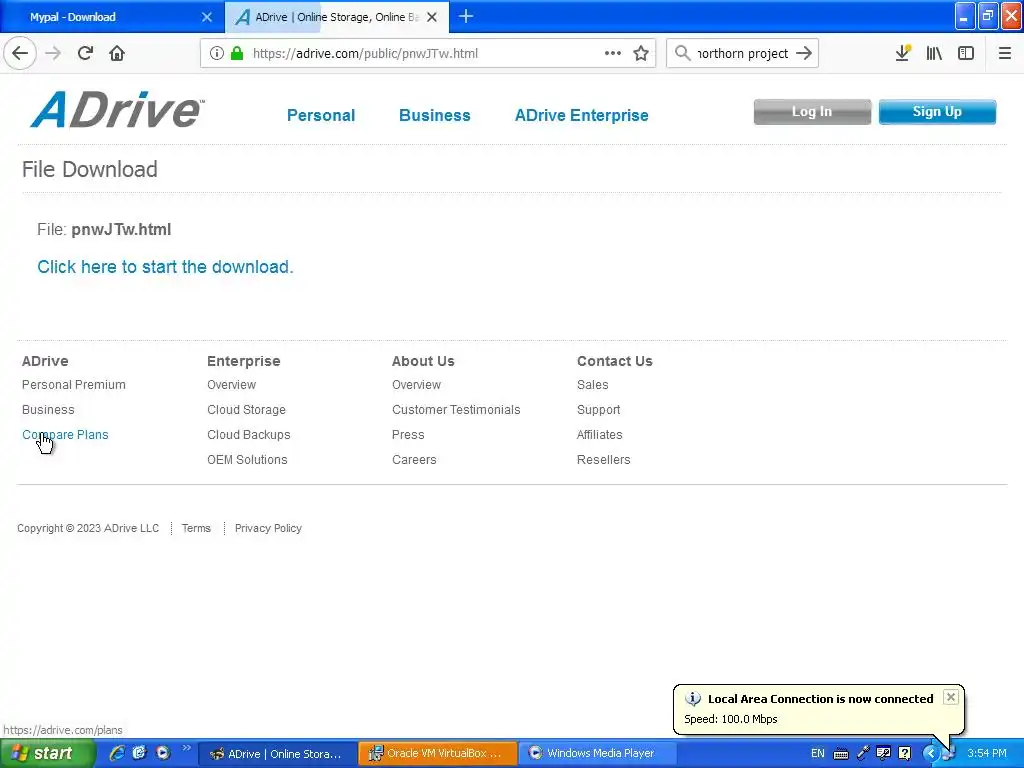Open the Press footer link
Screen dimensions: 1024x768
pos(408,434)
